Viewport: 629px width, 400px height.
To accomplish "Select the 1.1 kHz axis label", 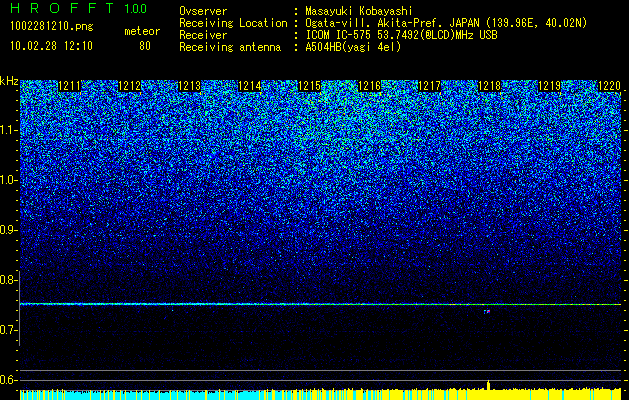I will tap(8, 130).
